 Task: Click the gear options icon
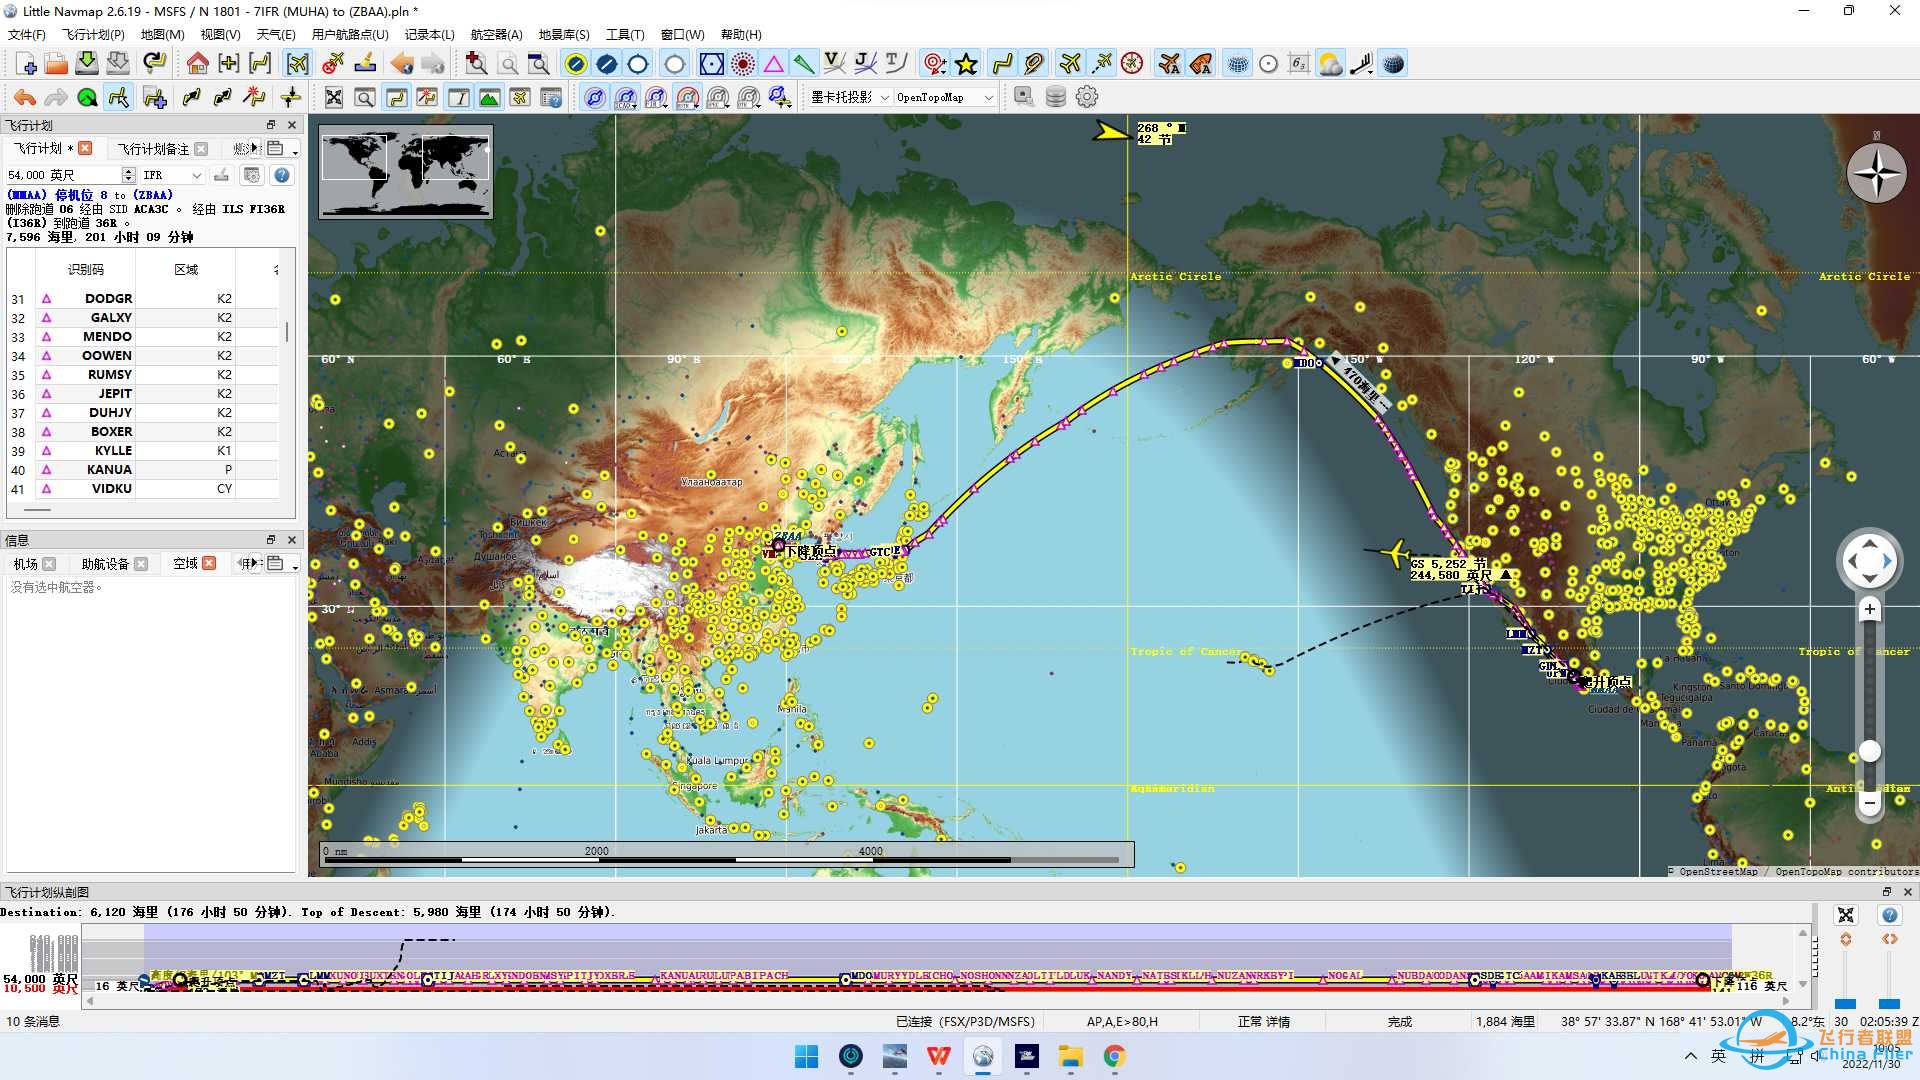pos(1087,97)
